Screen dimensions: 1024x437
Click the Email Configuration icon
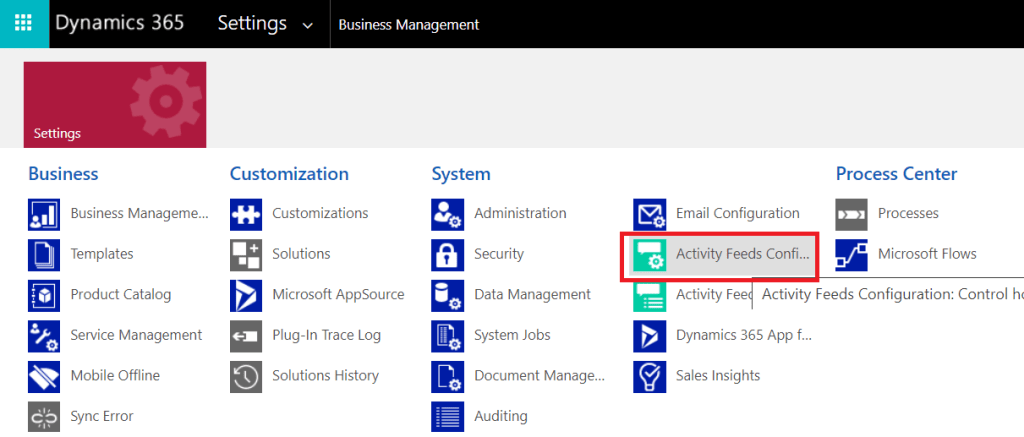pos(650,214)
